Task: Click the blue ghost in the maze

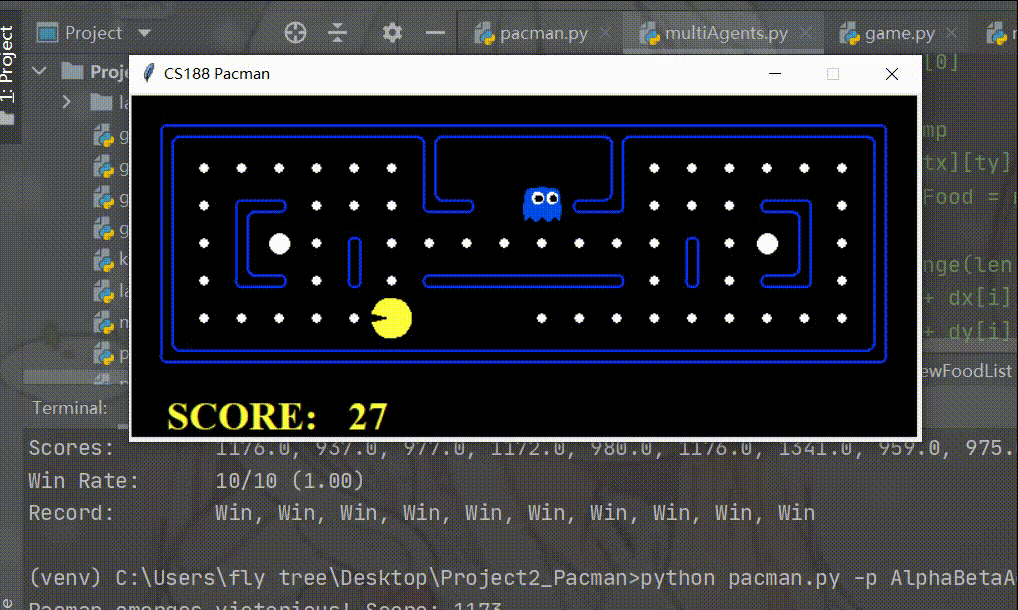Action: click(x=542, y=204)
